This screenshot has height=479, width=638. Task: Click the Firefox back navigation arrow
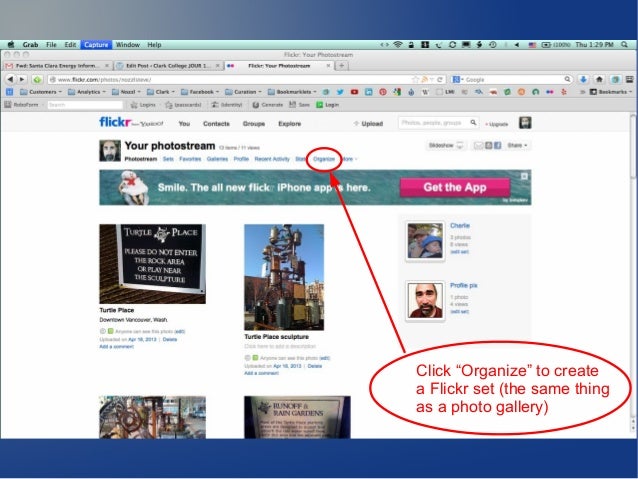[10, 79]
